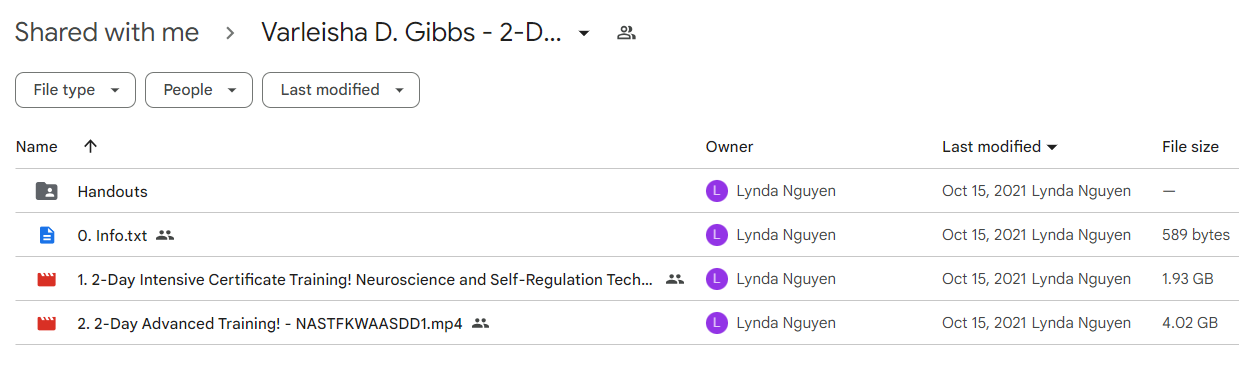
Task: Open the File type filter dropdown
Action: pos(75,90)
